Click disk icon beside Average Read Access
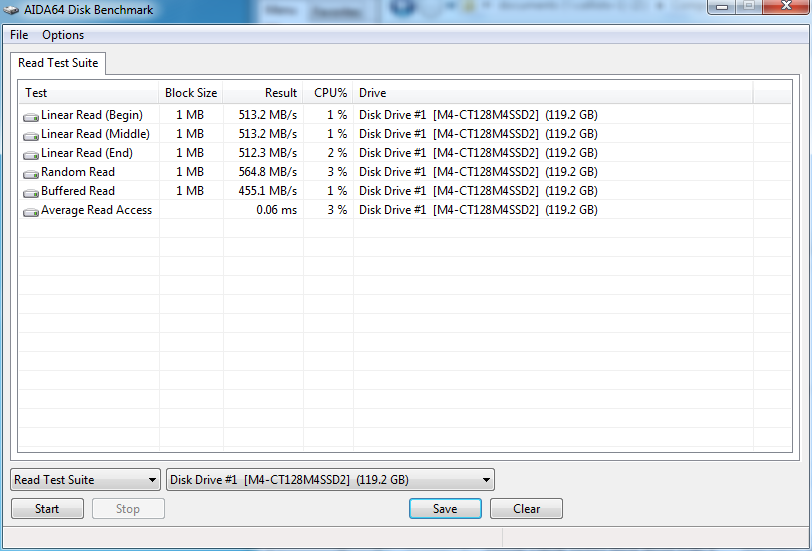 [x=31, y=212]
